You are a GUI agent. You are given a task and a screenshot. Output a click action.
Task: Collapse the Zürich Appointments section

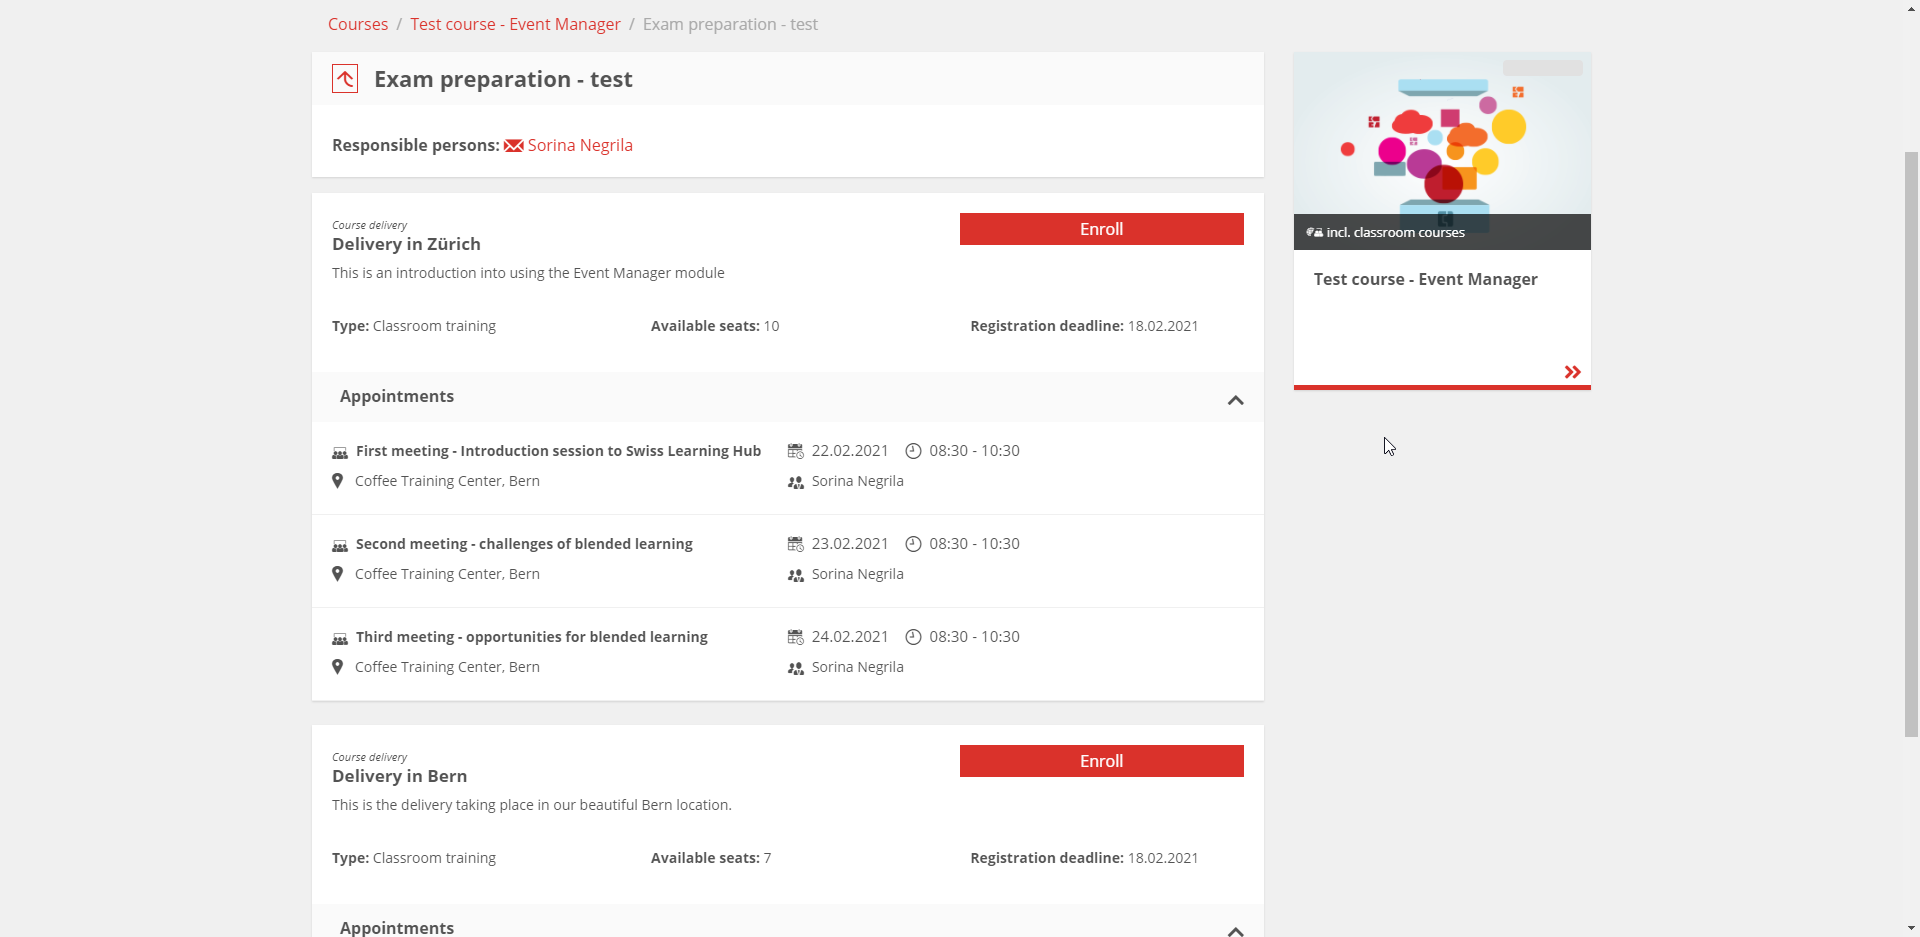1235,400
